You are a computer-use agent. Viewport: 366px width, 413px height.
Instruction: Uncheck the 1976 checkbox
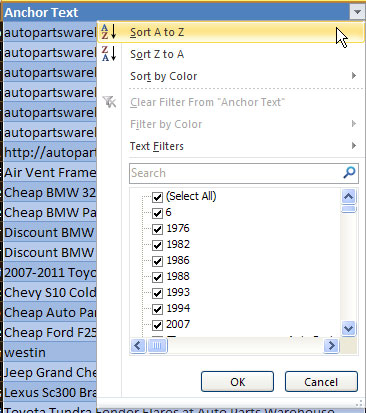click(157, 229)
